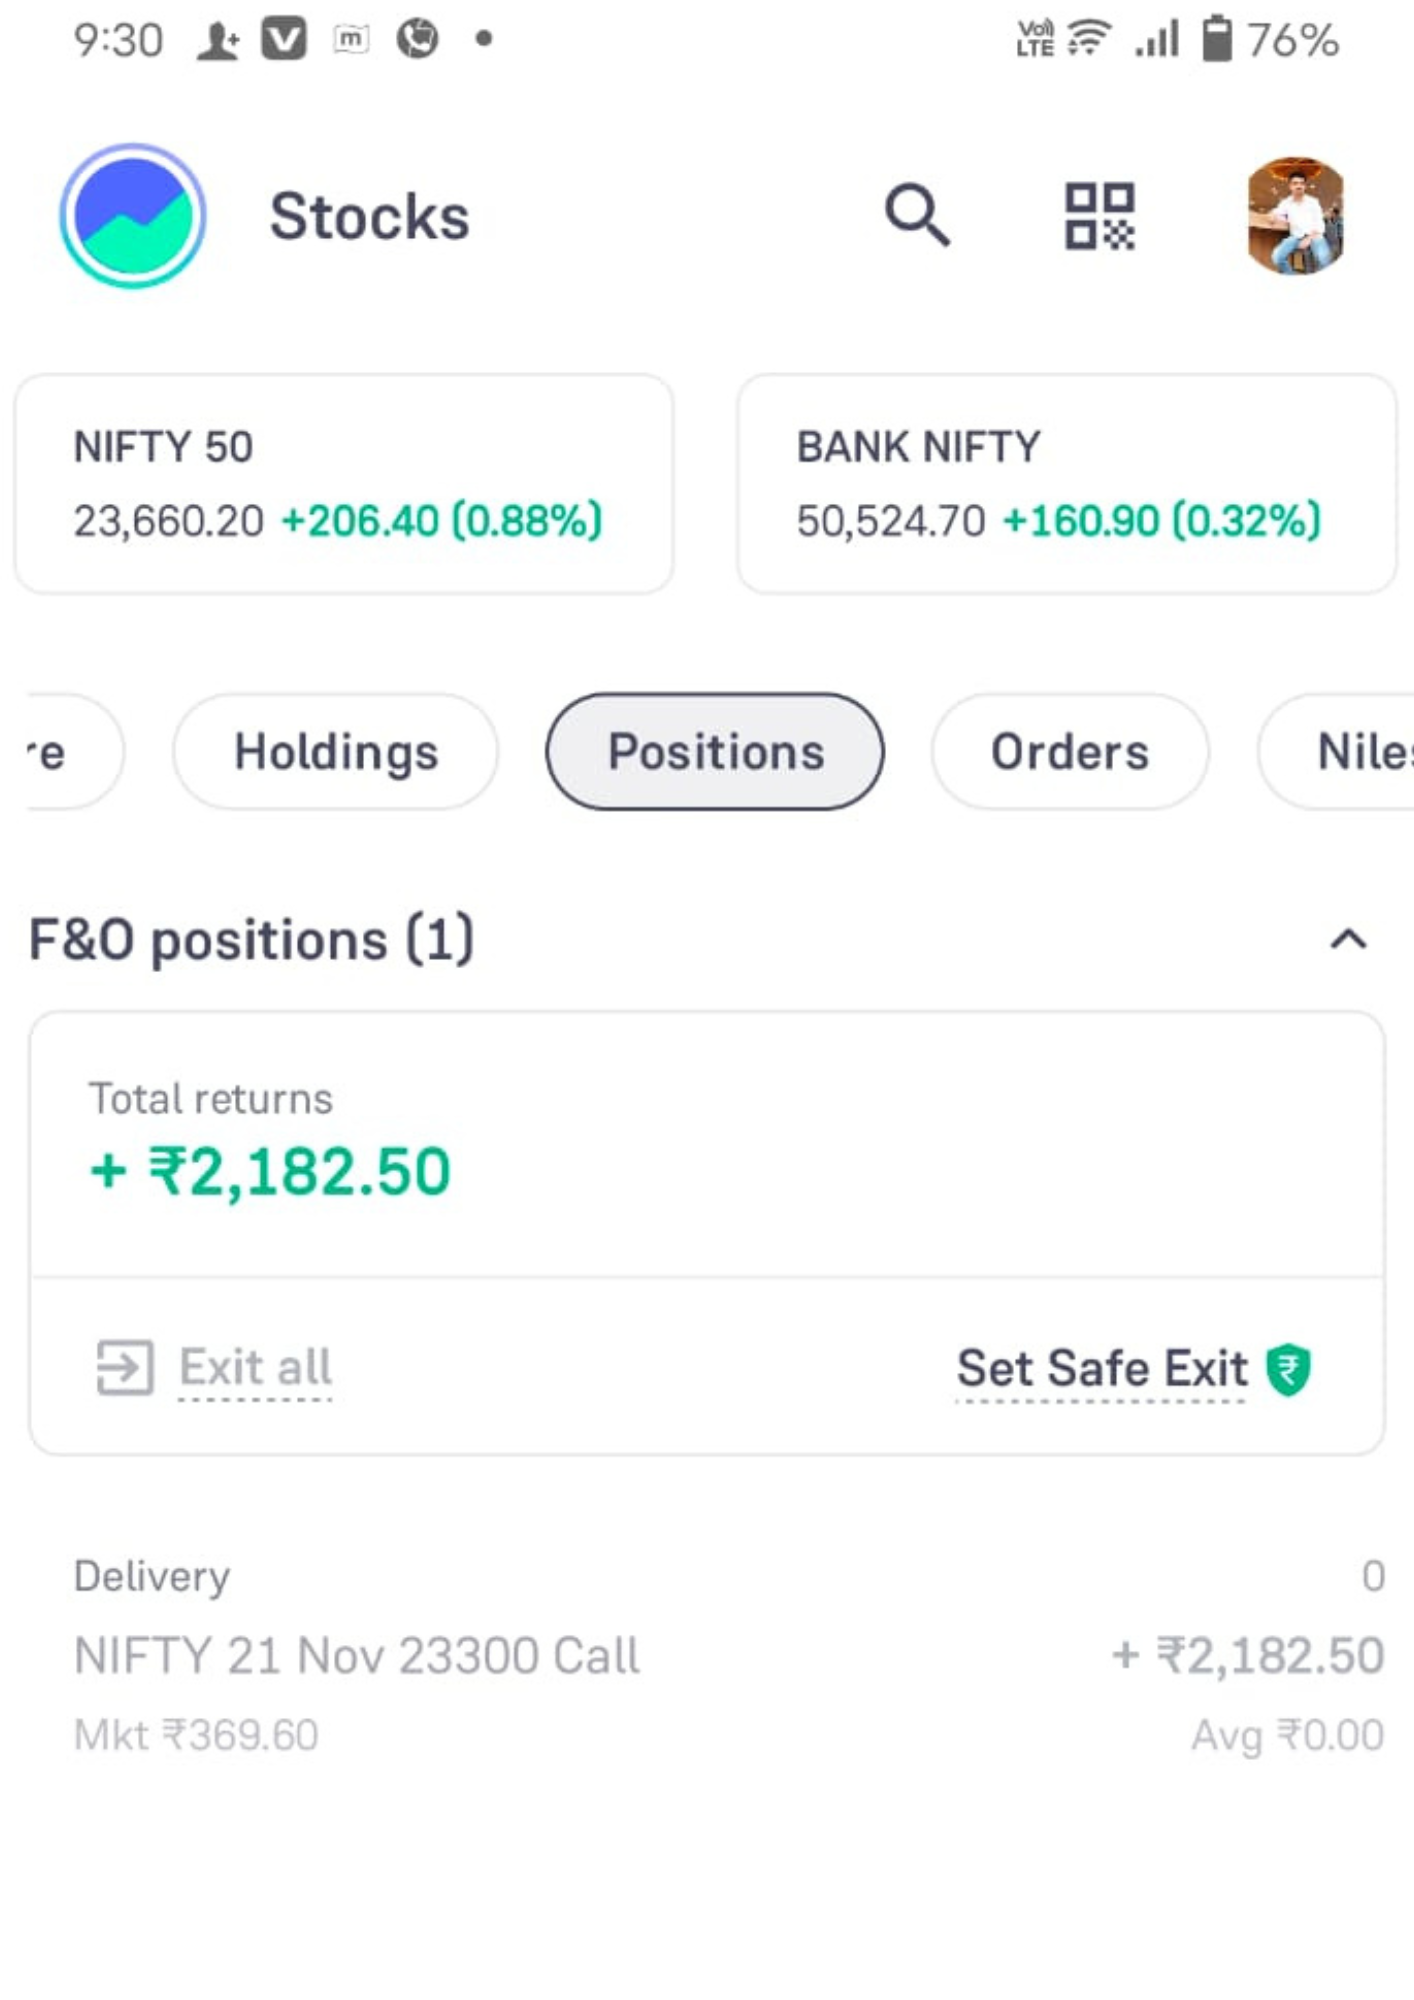Tap the Total returns amount

[270, 1171]
